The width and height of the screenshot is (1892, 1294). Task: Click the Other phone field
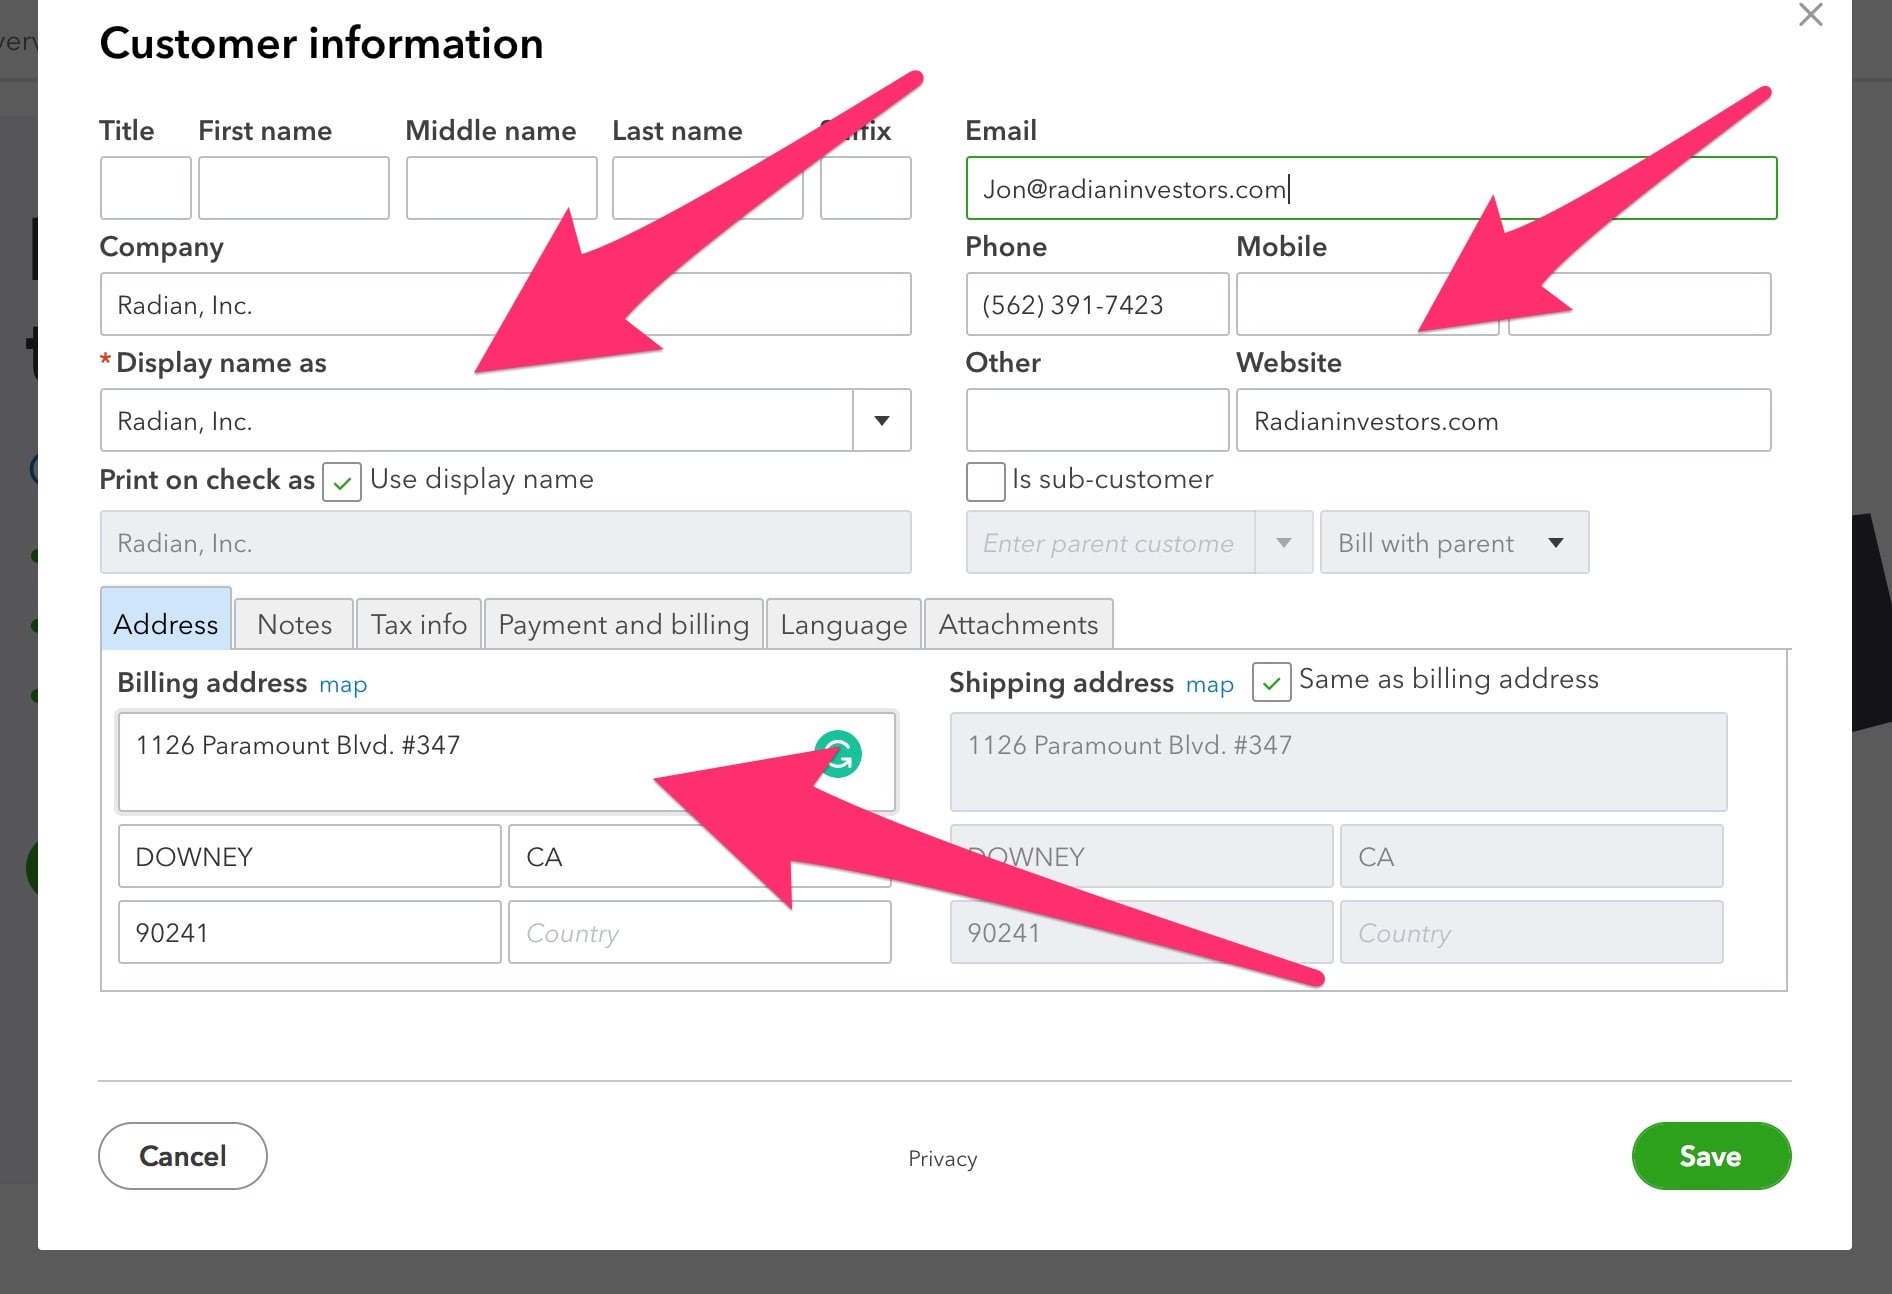(x=1097, y=420)
